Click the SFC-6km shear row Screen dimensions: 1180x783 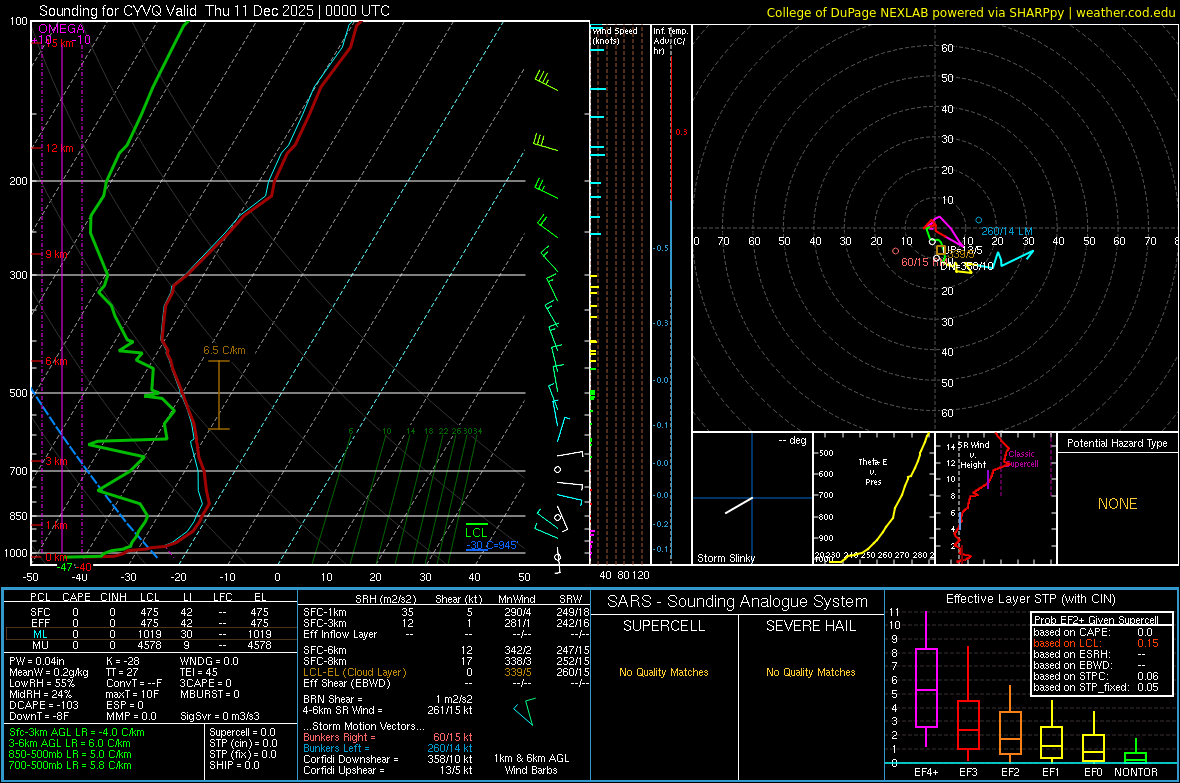pyautogui.click(x=446, y=650)
